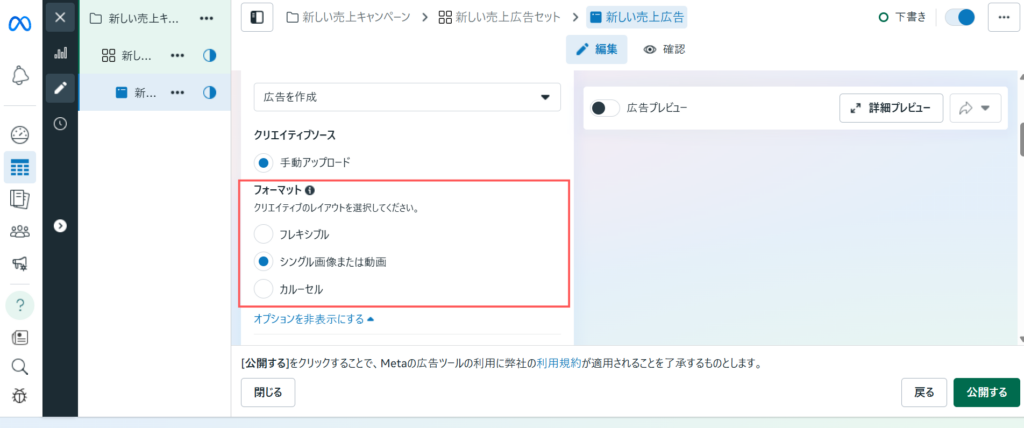Open the 利用規約 link
This screenshot has width=1024, height=428.
pyautogui.click(x=555, y=363)
